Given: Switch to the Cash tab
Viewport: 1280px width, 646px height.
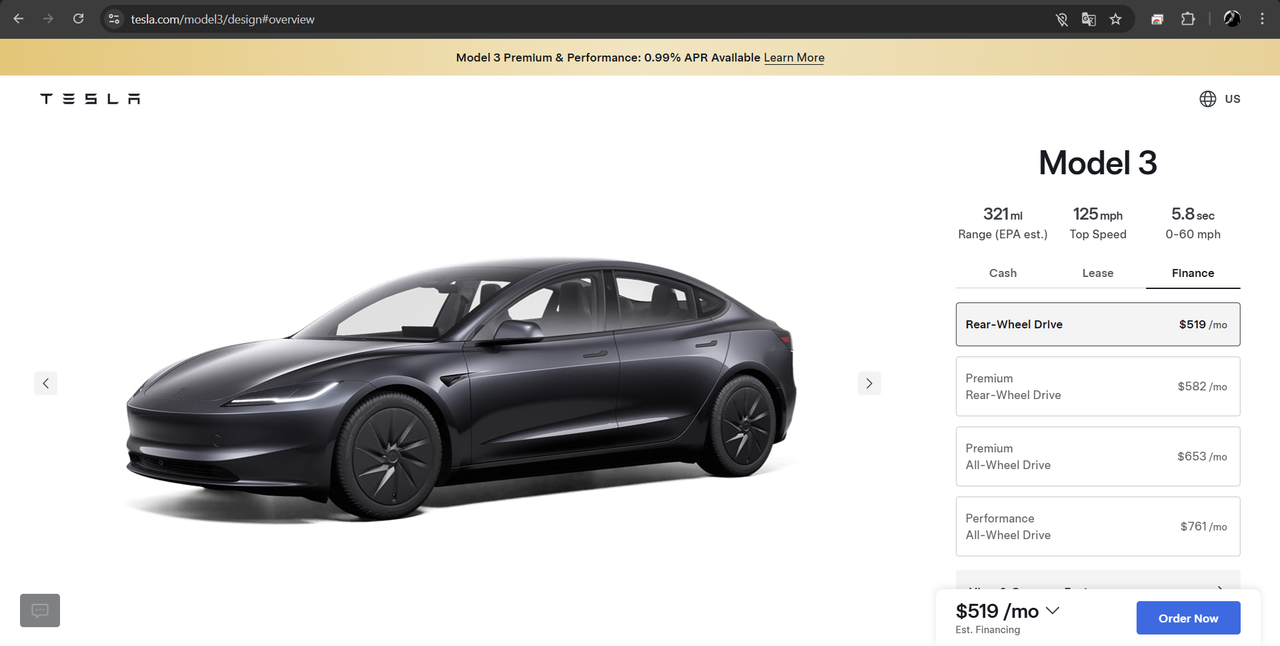Looking at the screenshot, I should [1003, 273].
